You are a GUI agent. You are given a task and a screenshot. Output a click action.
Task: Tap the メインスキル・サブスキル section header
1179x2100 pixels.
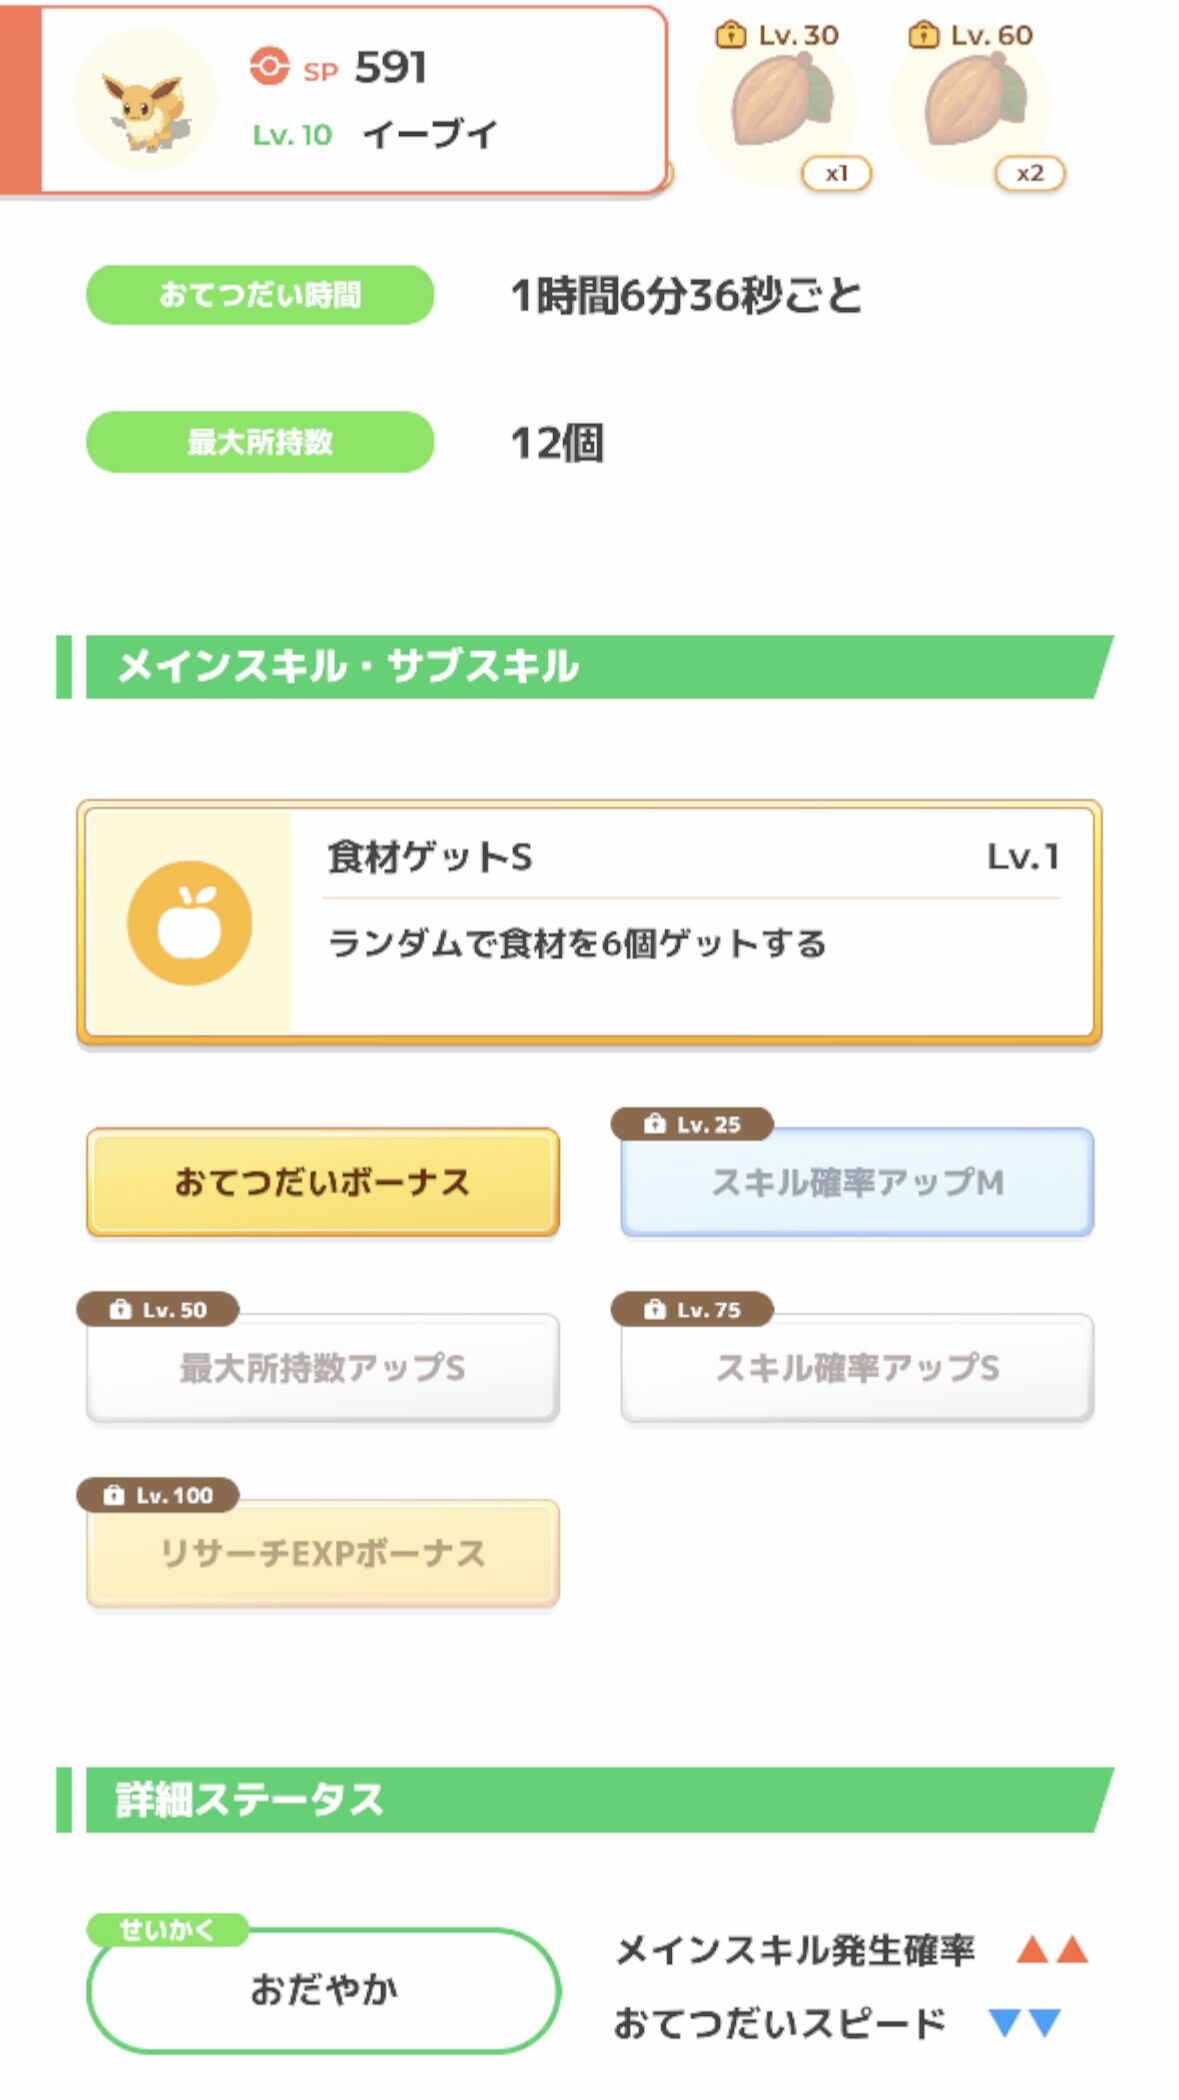(585, 667)
